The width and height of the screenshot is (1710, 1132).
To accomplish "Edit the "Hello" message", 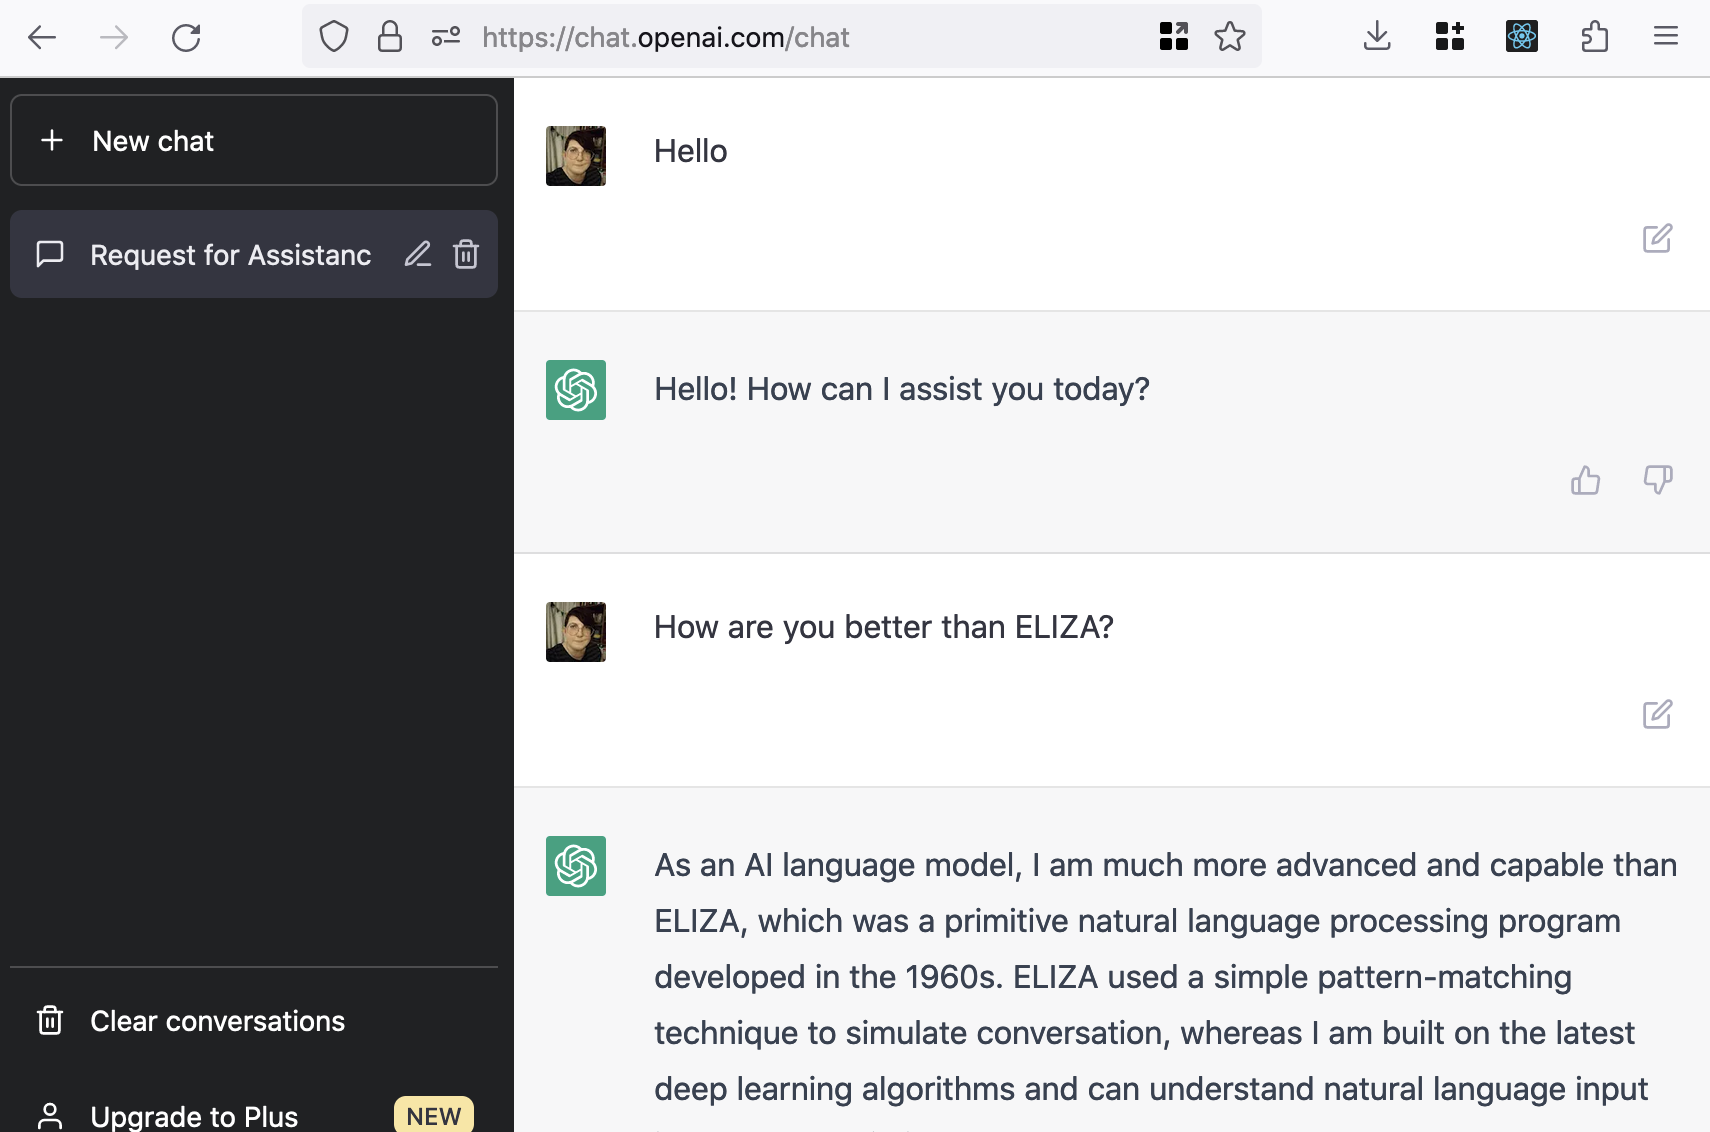I will [x=1657, y=238].
